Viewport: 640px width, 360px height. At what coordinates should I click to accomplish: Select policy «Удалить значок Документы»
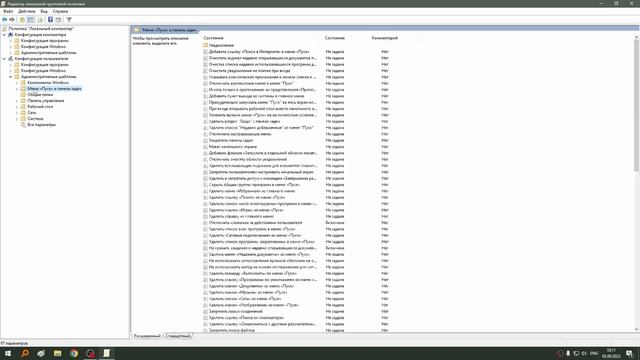tap(251, 286)
